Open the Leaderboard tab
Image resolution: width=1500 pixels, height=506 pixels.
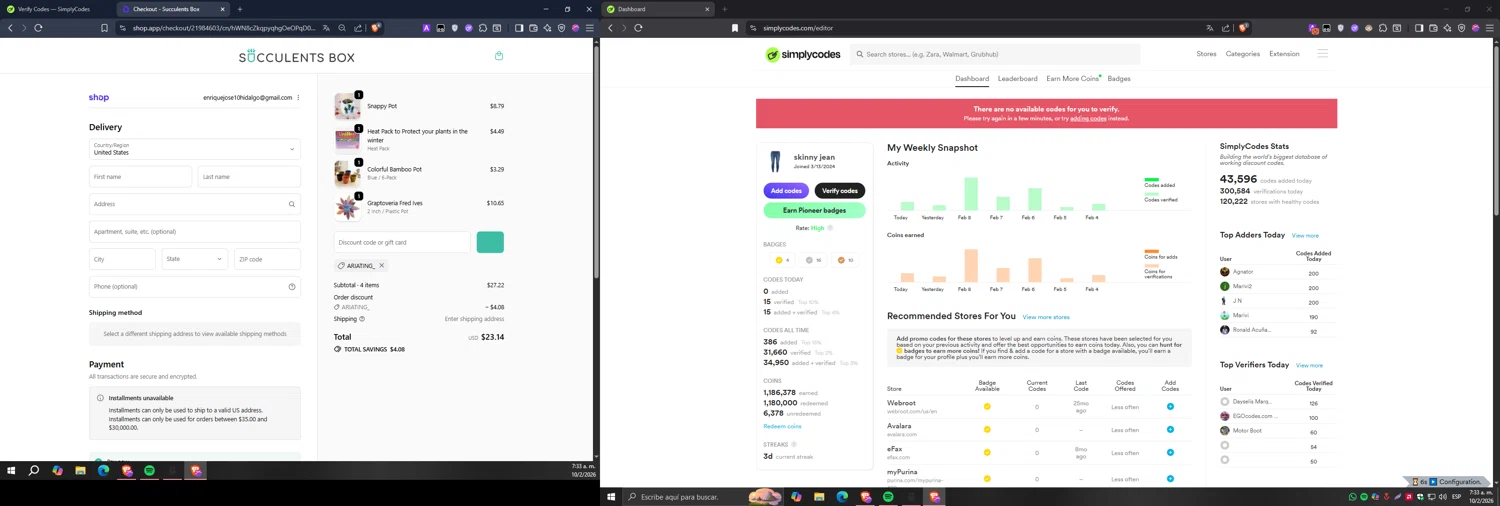tap(1017, 79)
